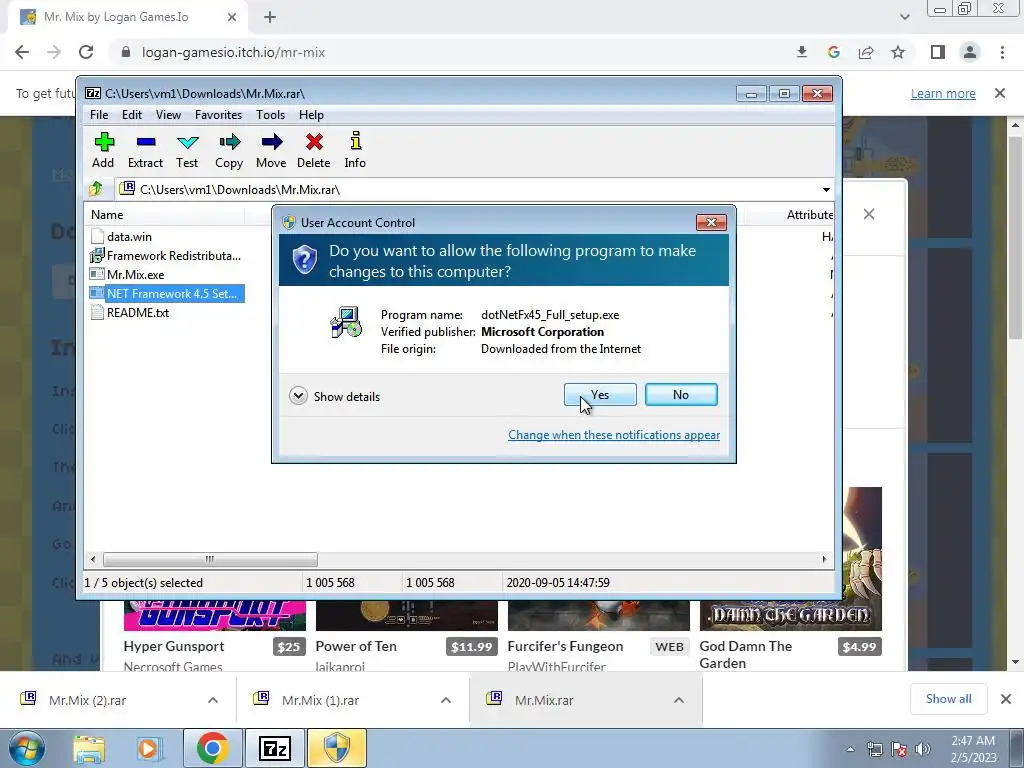
Task: Open the address path dropdown arrow
Action: [826, 190]
